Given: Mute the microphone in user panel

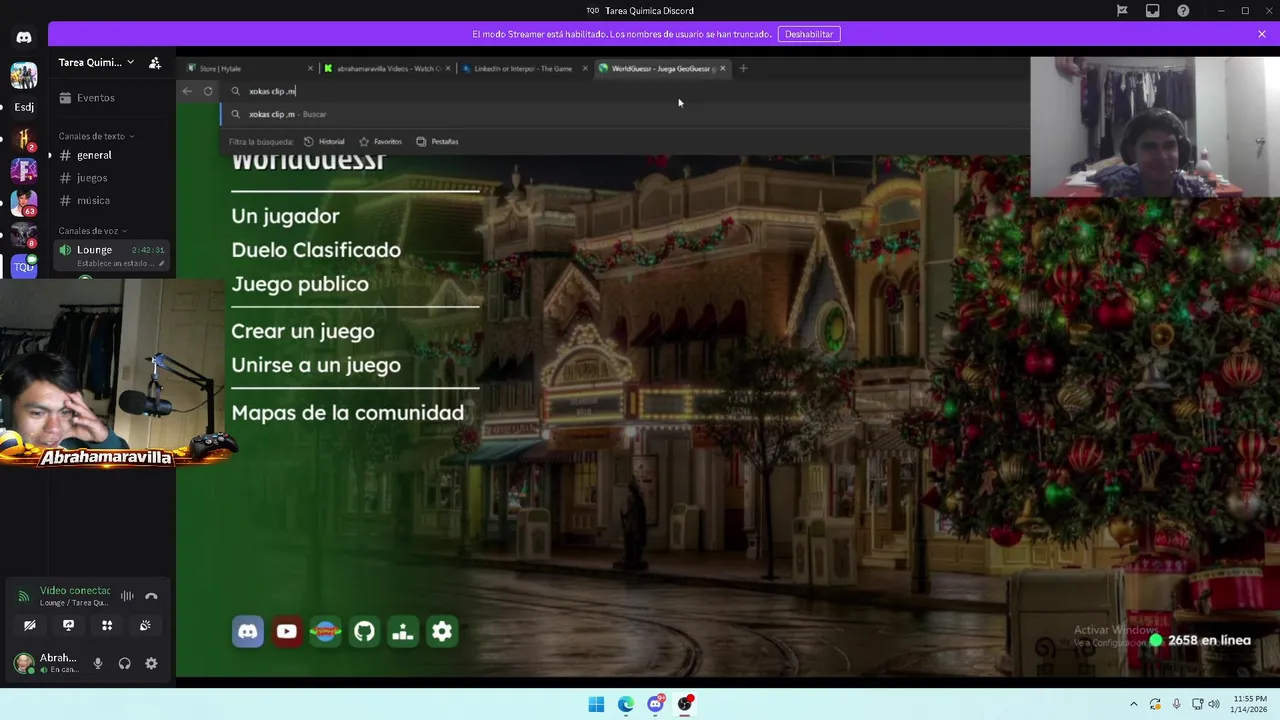Looking at the screenshot, I should coord(98,663).
